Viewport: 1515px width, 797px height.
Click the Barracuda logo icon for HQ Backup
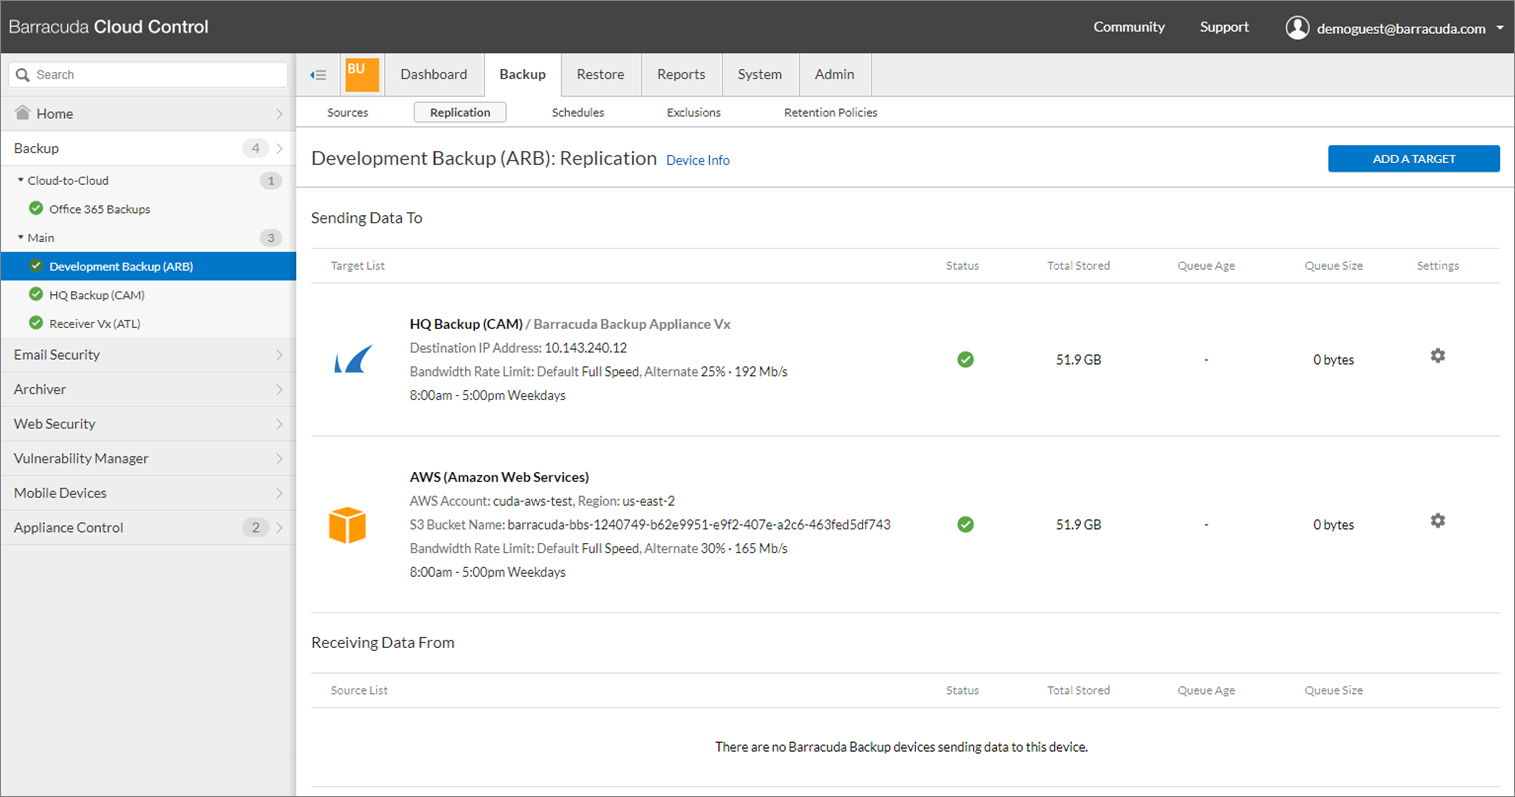(x=353, y=360)
